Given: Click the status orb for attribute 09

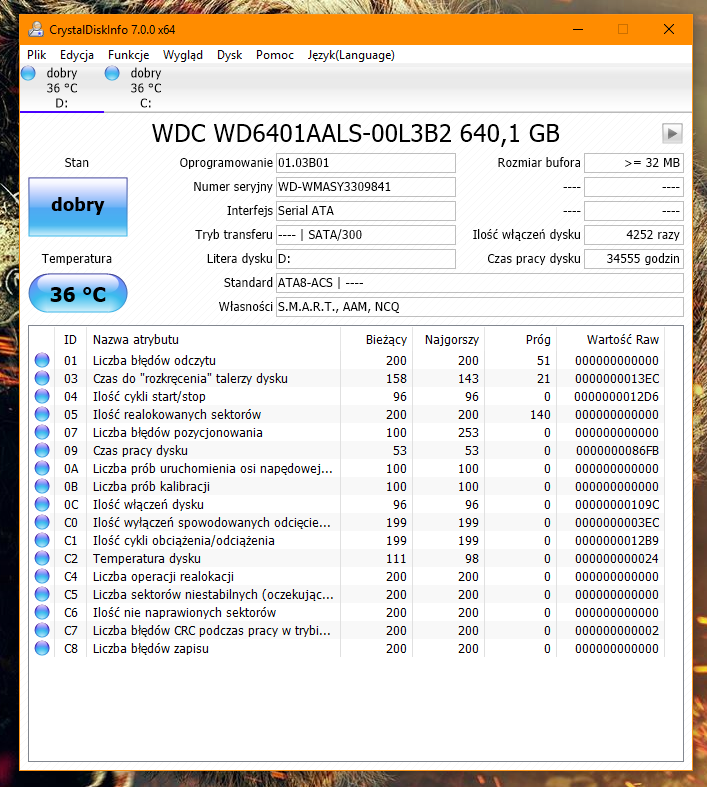Looking at the screenshot, I should click(x=42, y=451).
